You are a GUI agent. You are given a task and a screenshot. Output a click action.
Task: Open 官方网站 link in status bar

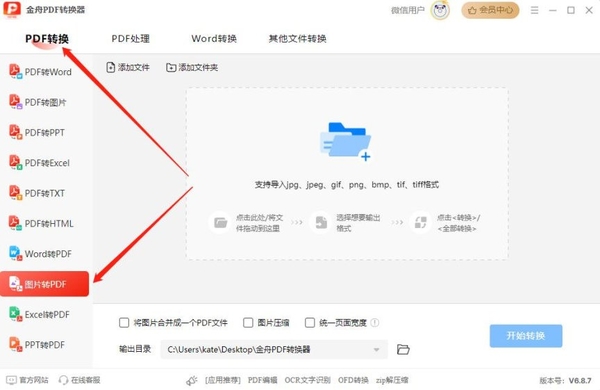pos(27,380)
